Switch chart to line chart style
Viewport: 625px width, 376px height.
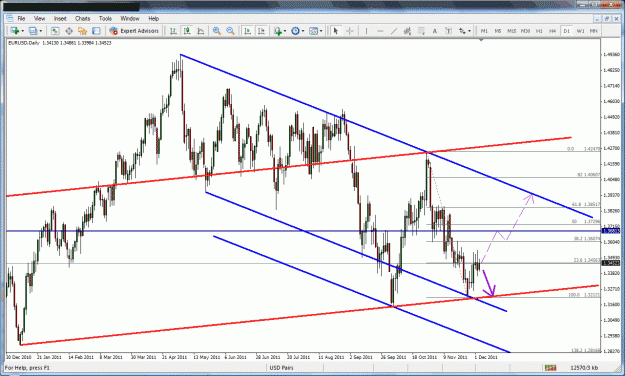point(200,31)
